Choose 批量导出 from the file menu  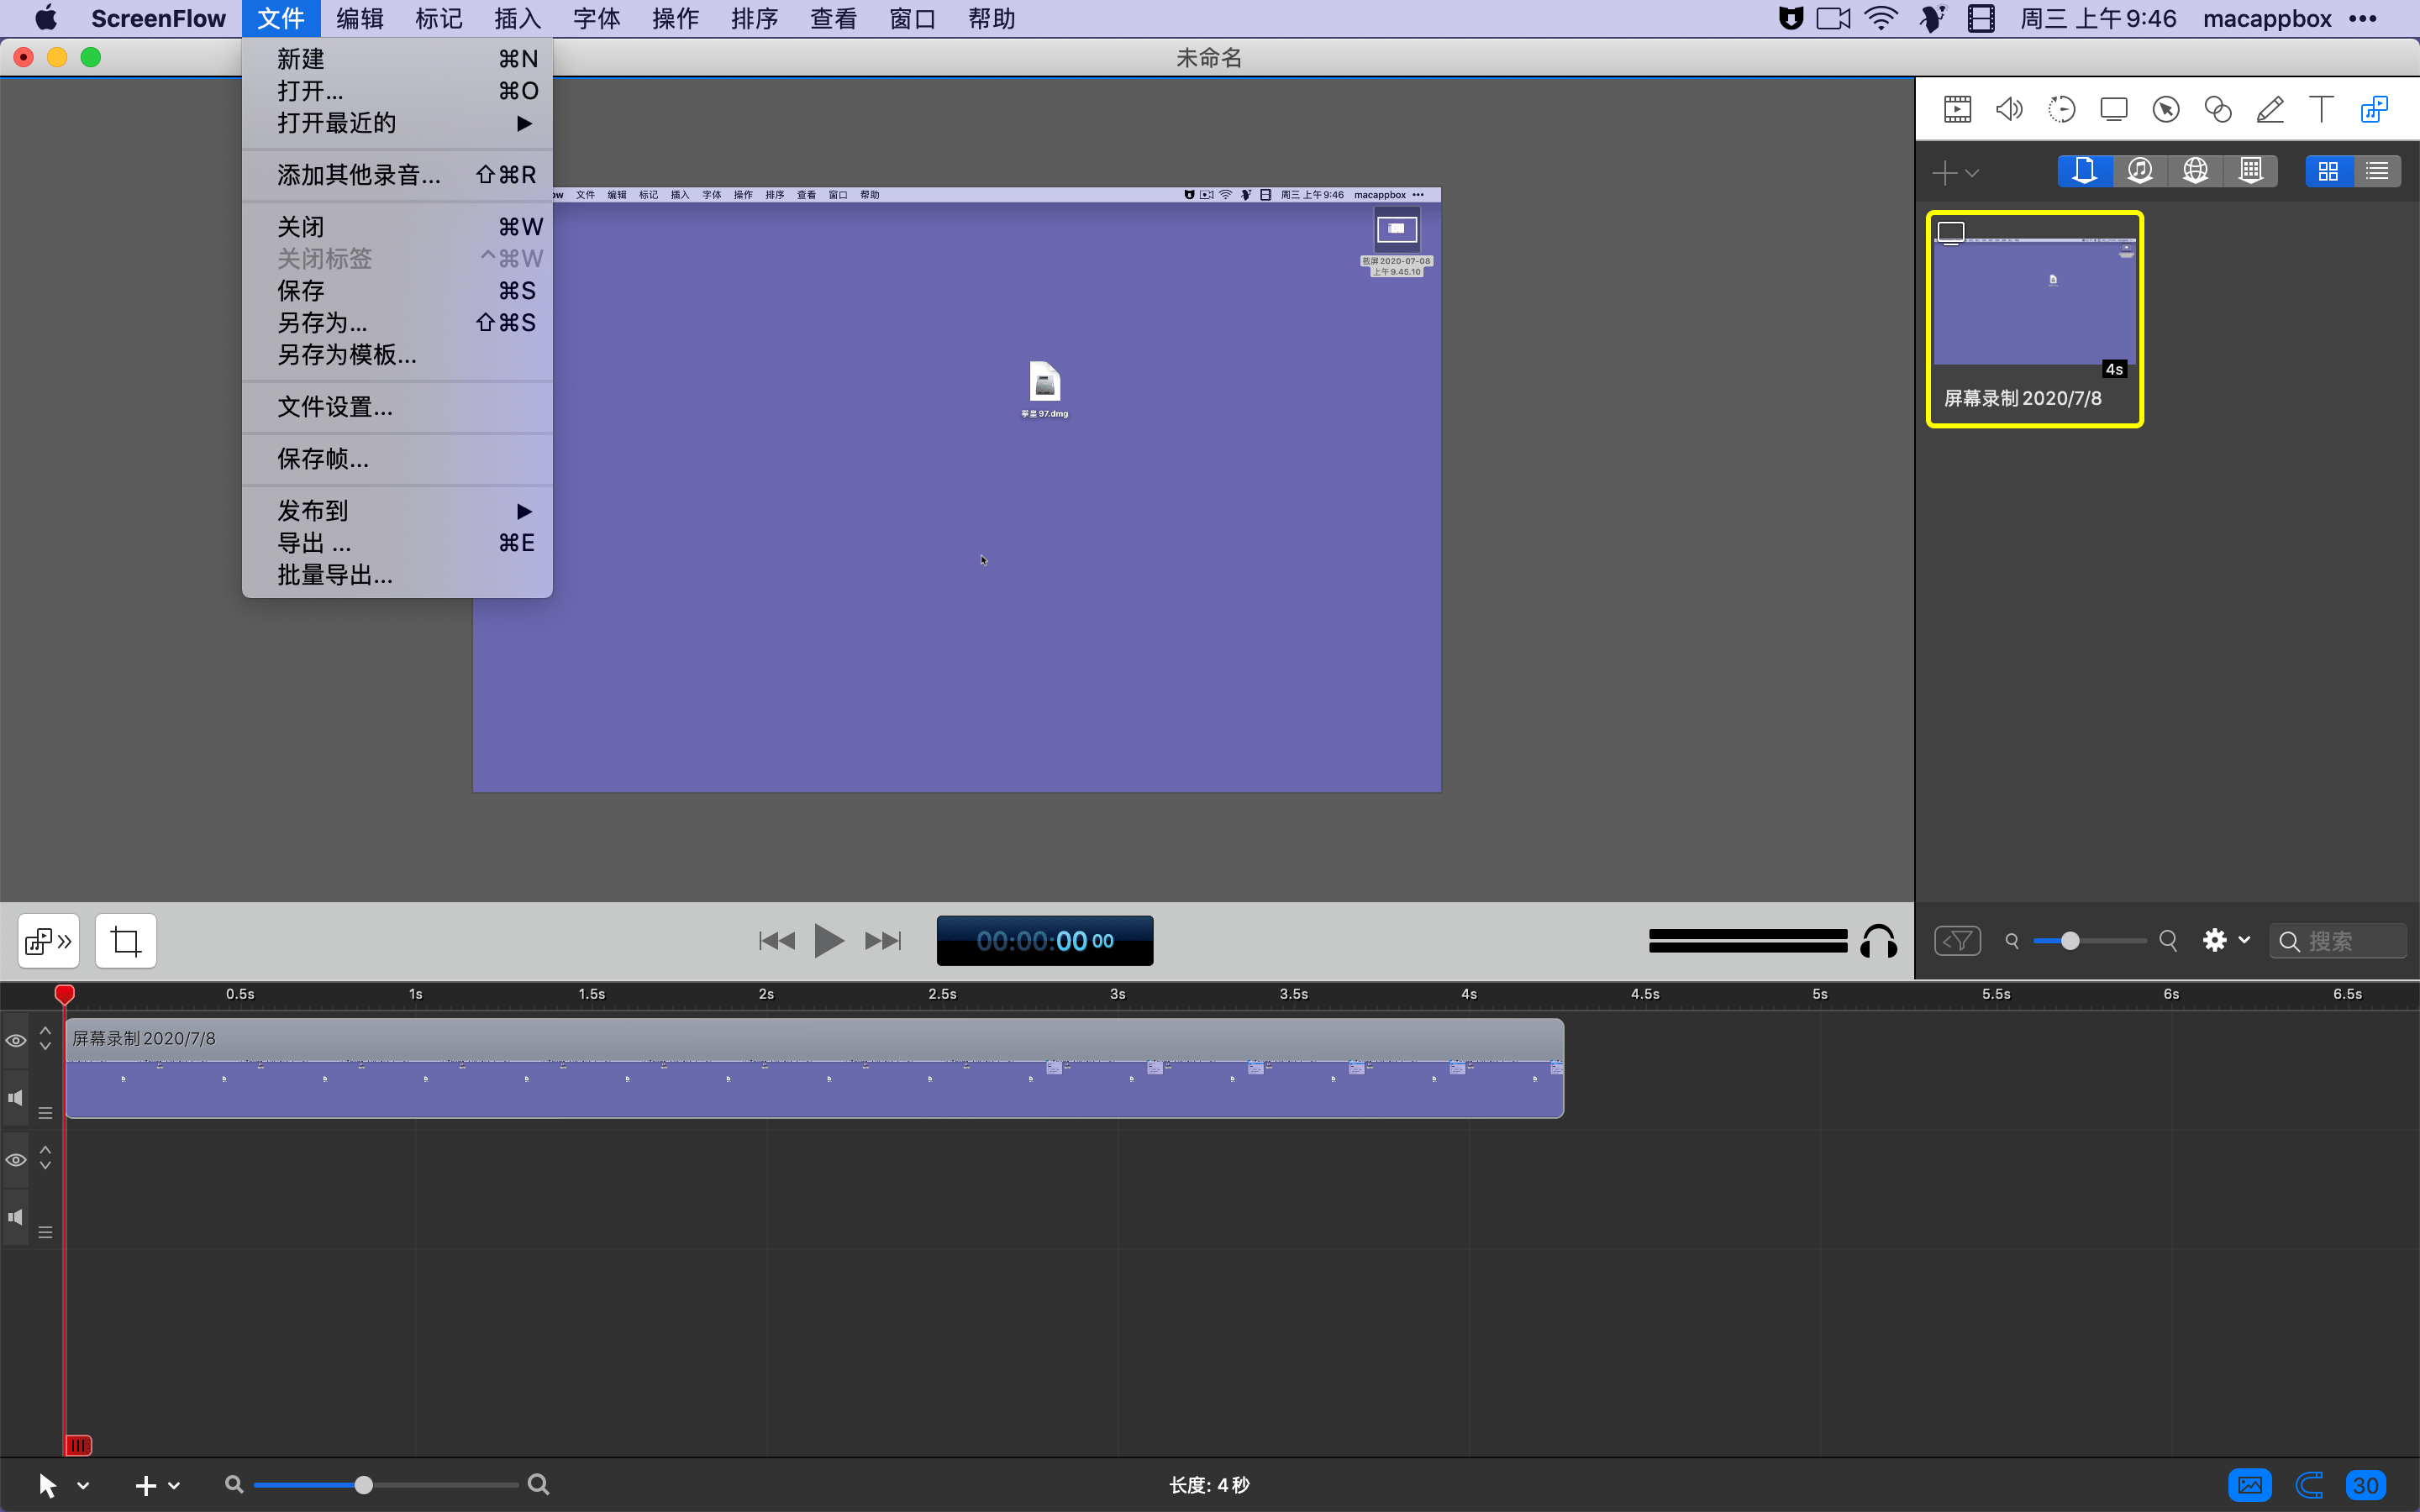[x=334, y=575]
